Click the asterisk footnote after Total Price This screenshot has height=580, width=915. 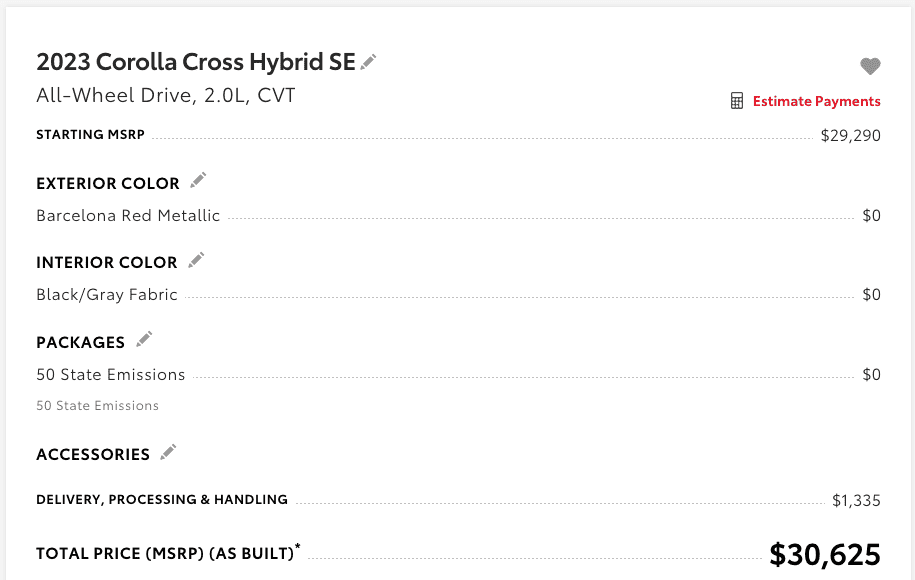298,546
